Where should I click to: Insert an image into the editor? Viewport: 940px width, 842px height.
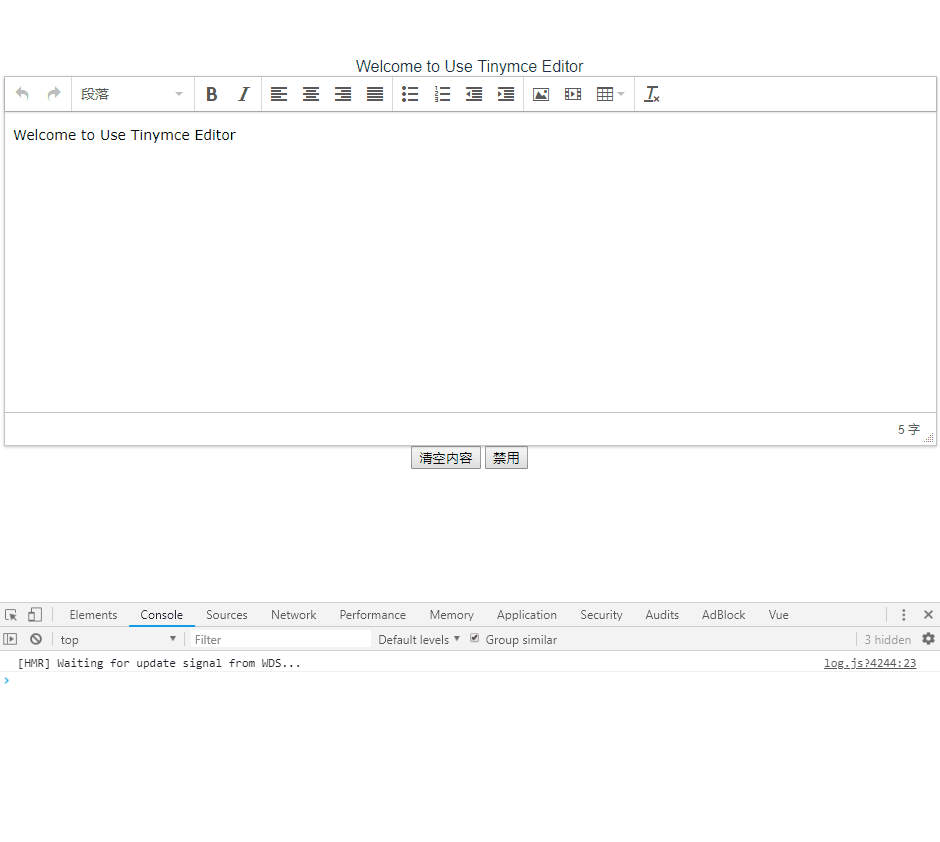pyautogui.click(x=541, y=94)
